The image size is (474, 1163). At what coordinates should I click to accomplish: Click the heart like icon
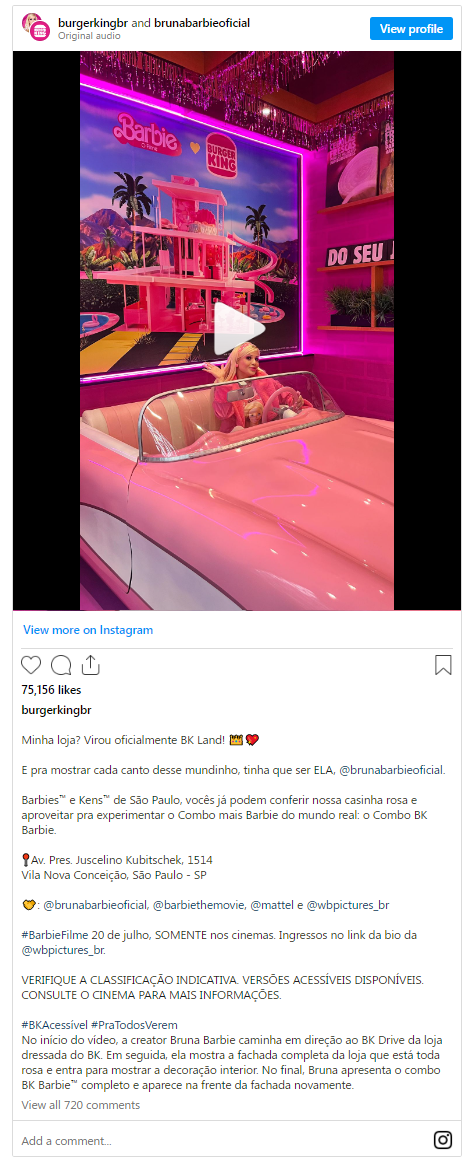31,665
